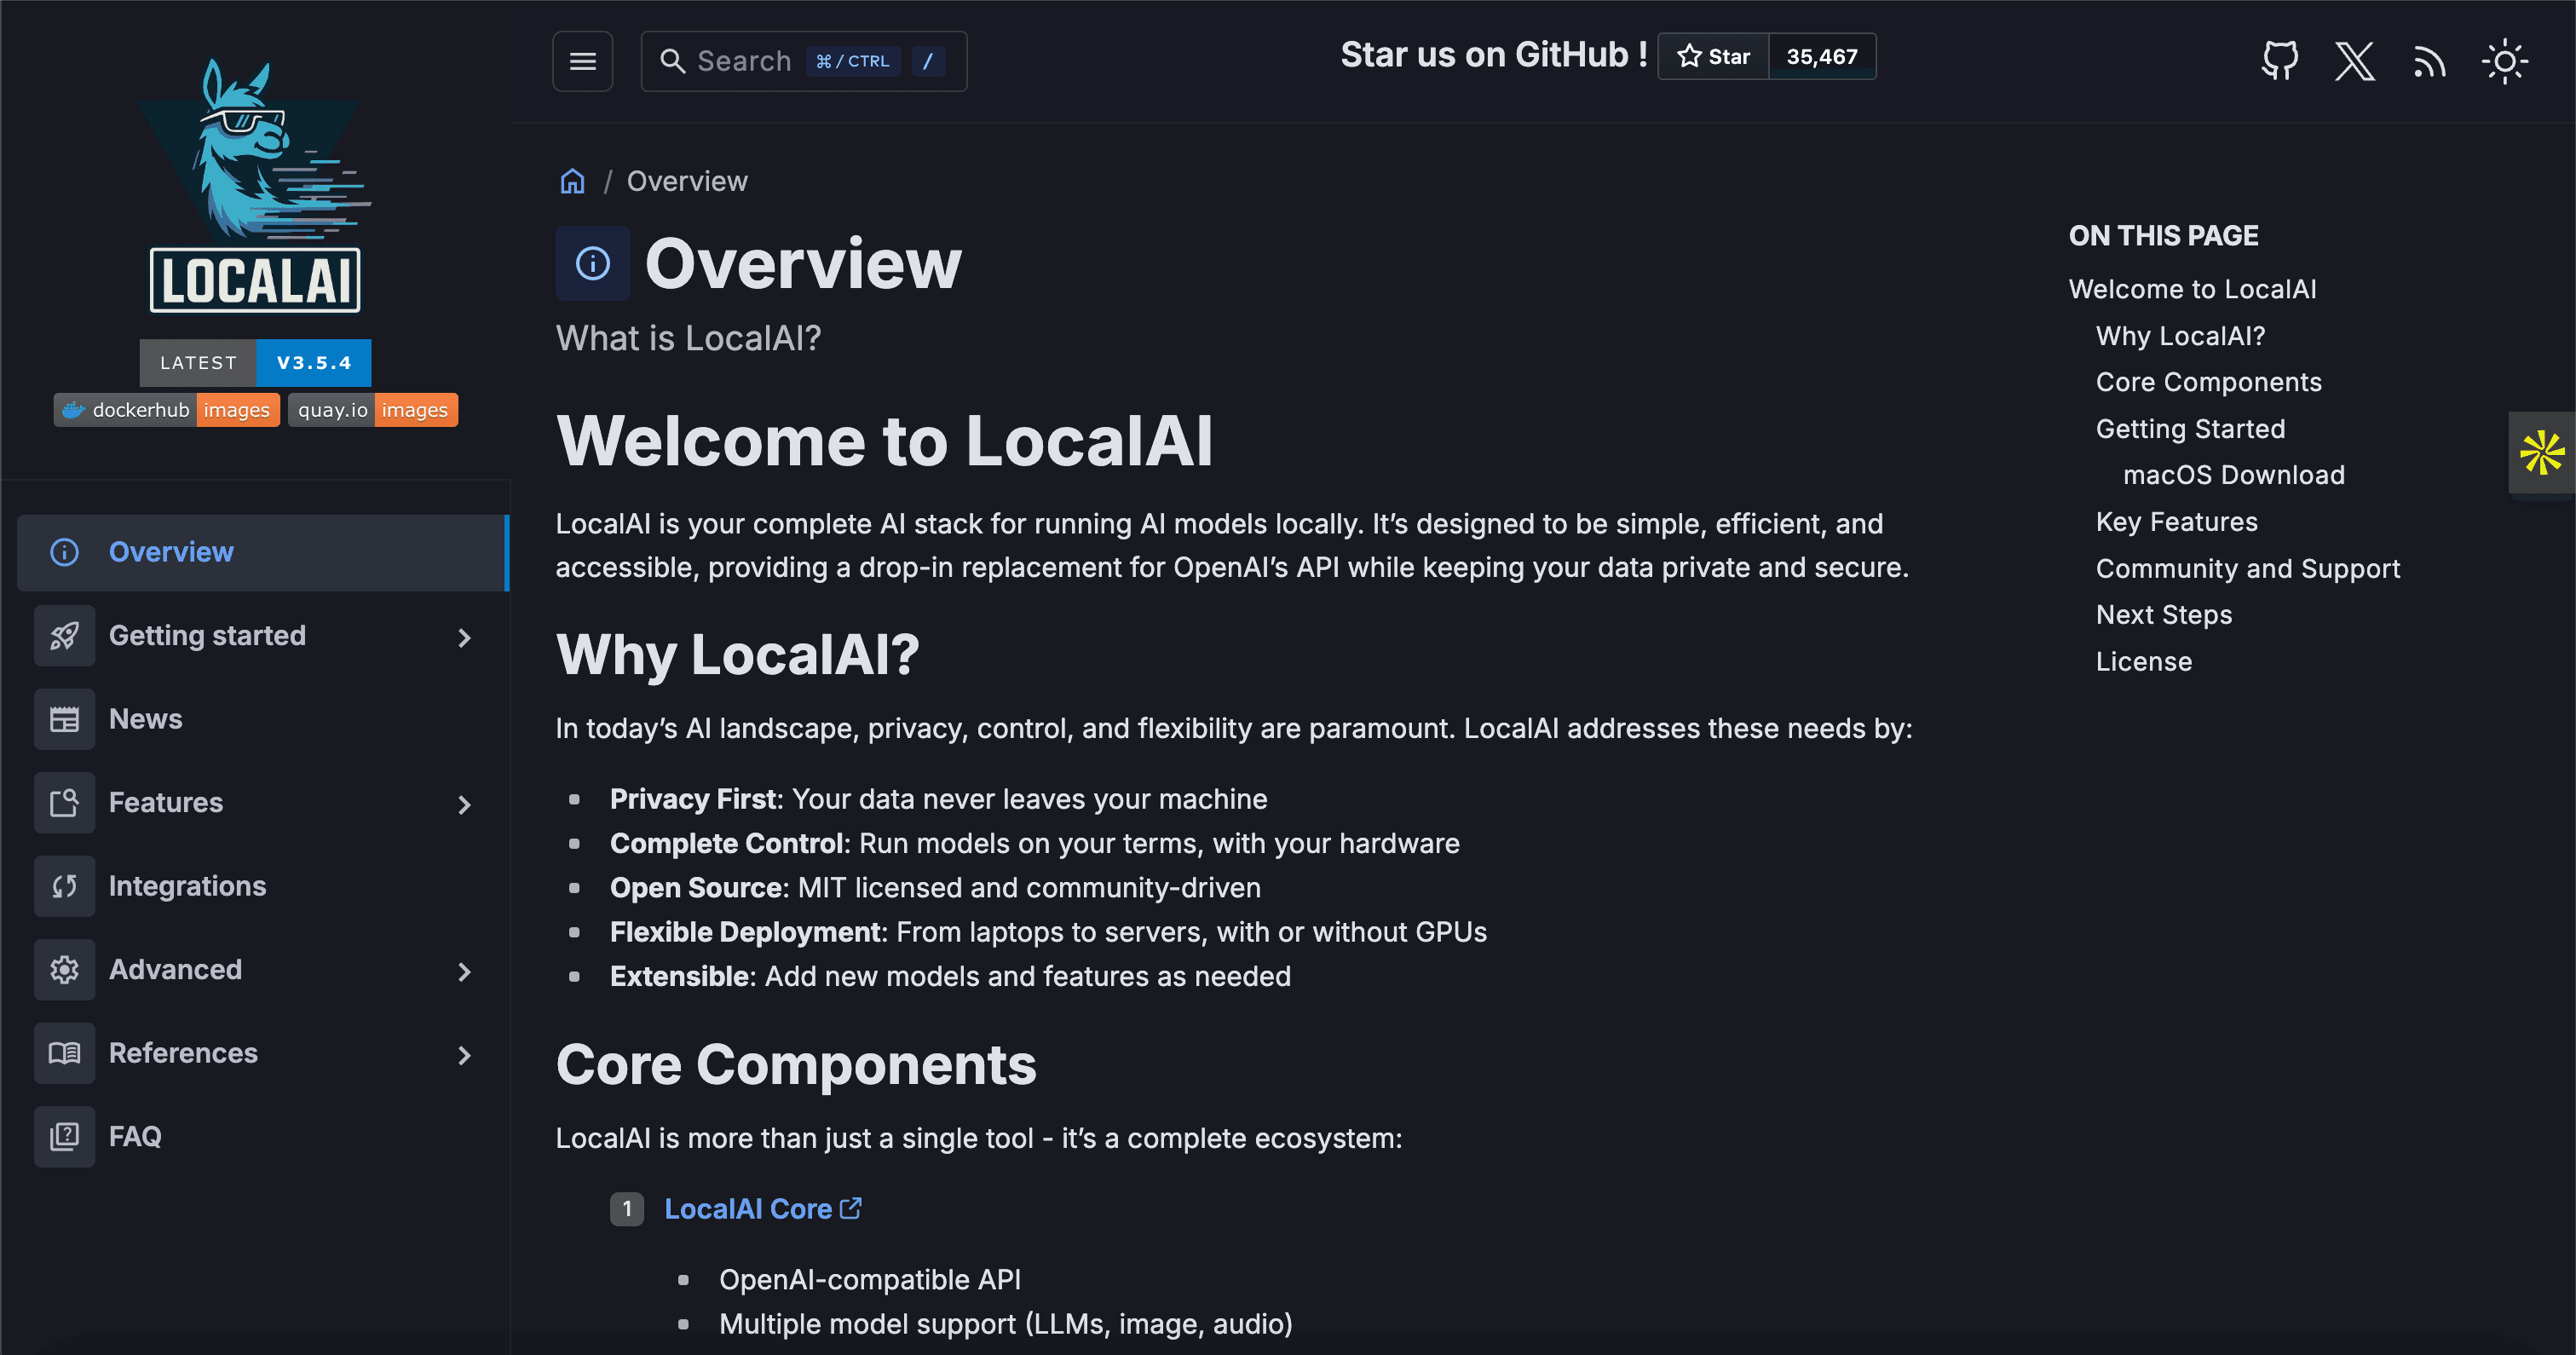Image resolution: width=2576 pixels, height=1355 pixels.
Task: Click the yellow asterisk floating widget
Action: click(2542, 452)
